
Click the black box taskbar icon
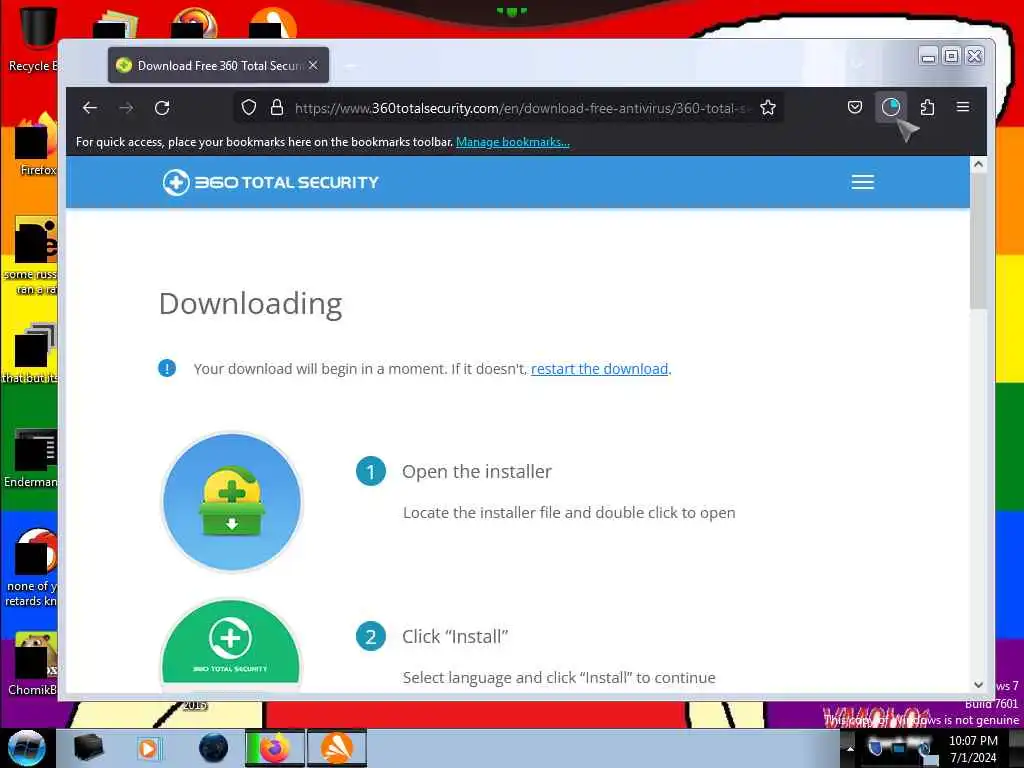pyautogui.click(x=88, y=748)
